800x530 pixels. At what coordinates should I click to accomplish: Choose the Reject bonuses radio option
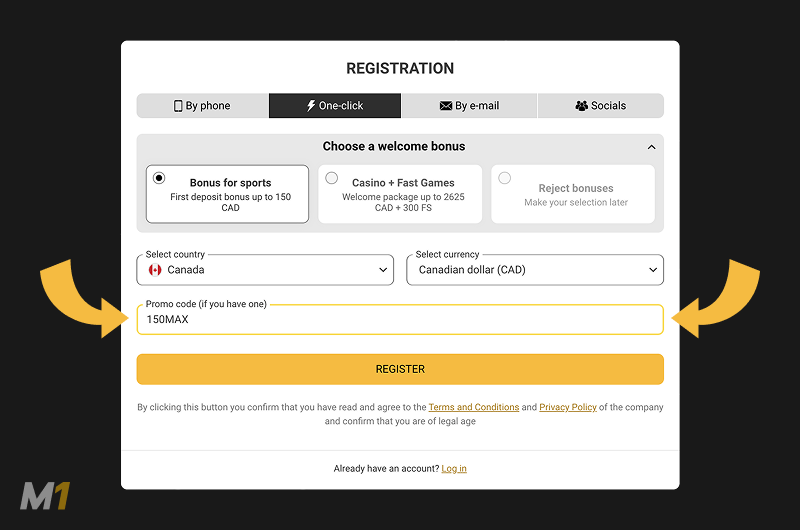(504, 178)
